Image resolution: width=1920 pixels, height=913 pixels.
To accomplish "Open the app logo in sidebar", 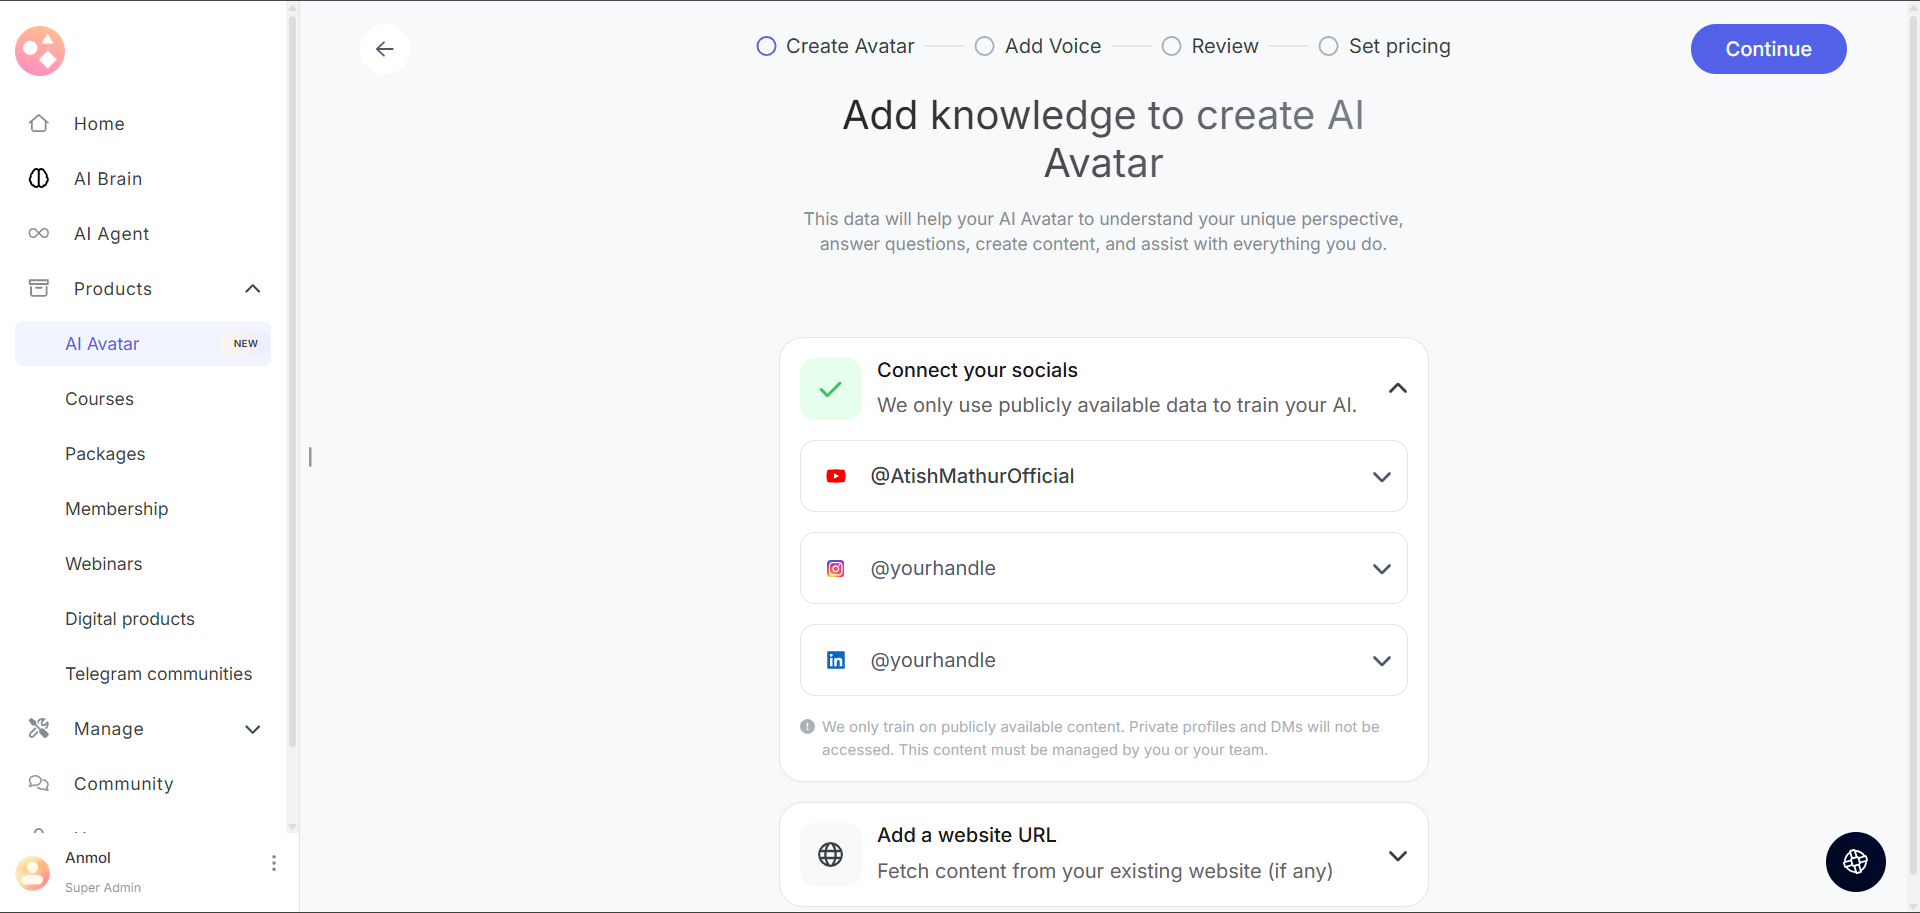I will [x=40, y=51].
